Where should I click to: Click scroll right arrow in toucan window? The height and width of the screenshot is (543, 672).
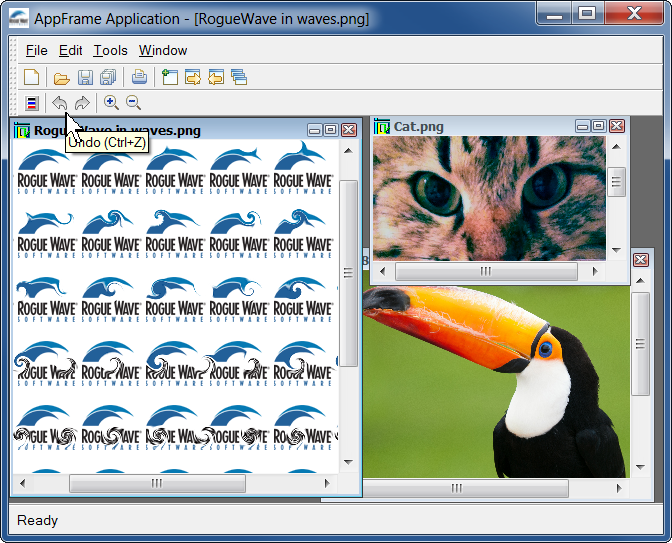(x=619, y=488)
